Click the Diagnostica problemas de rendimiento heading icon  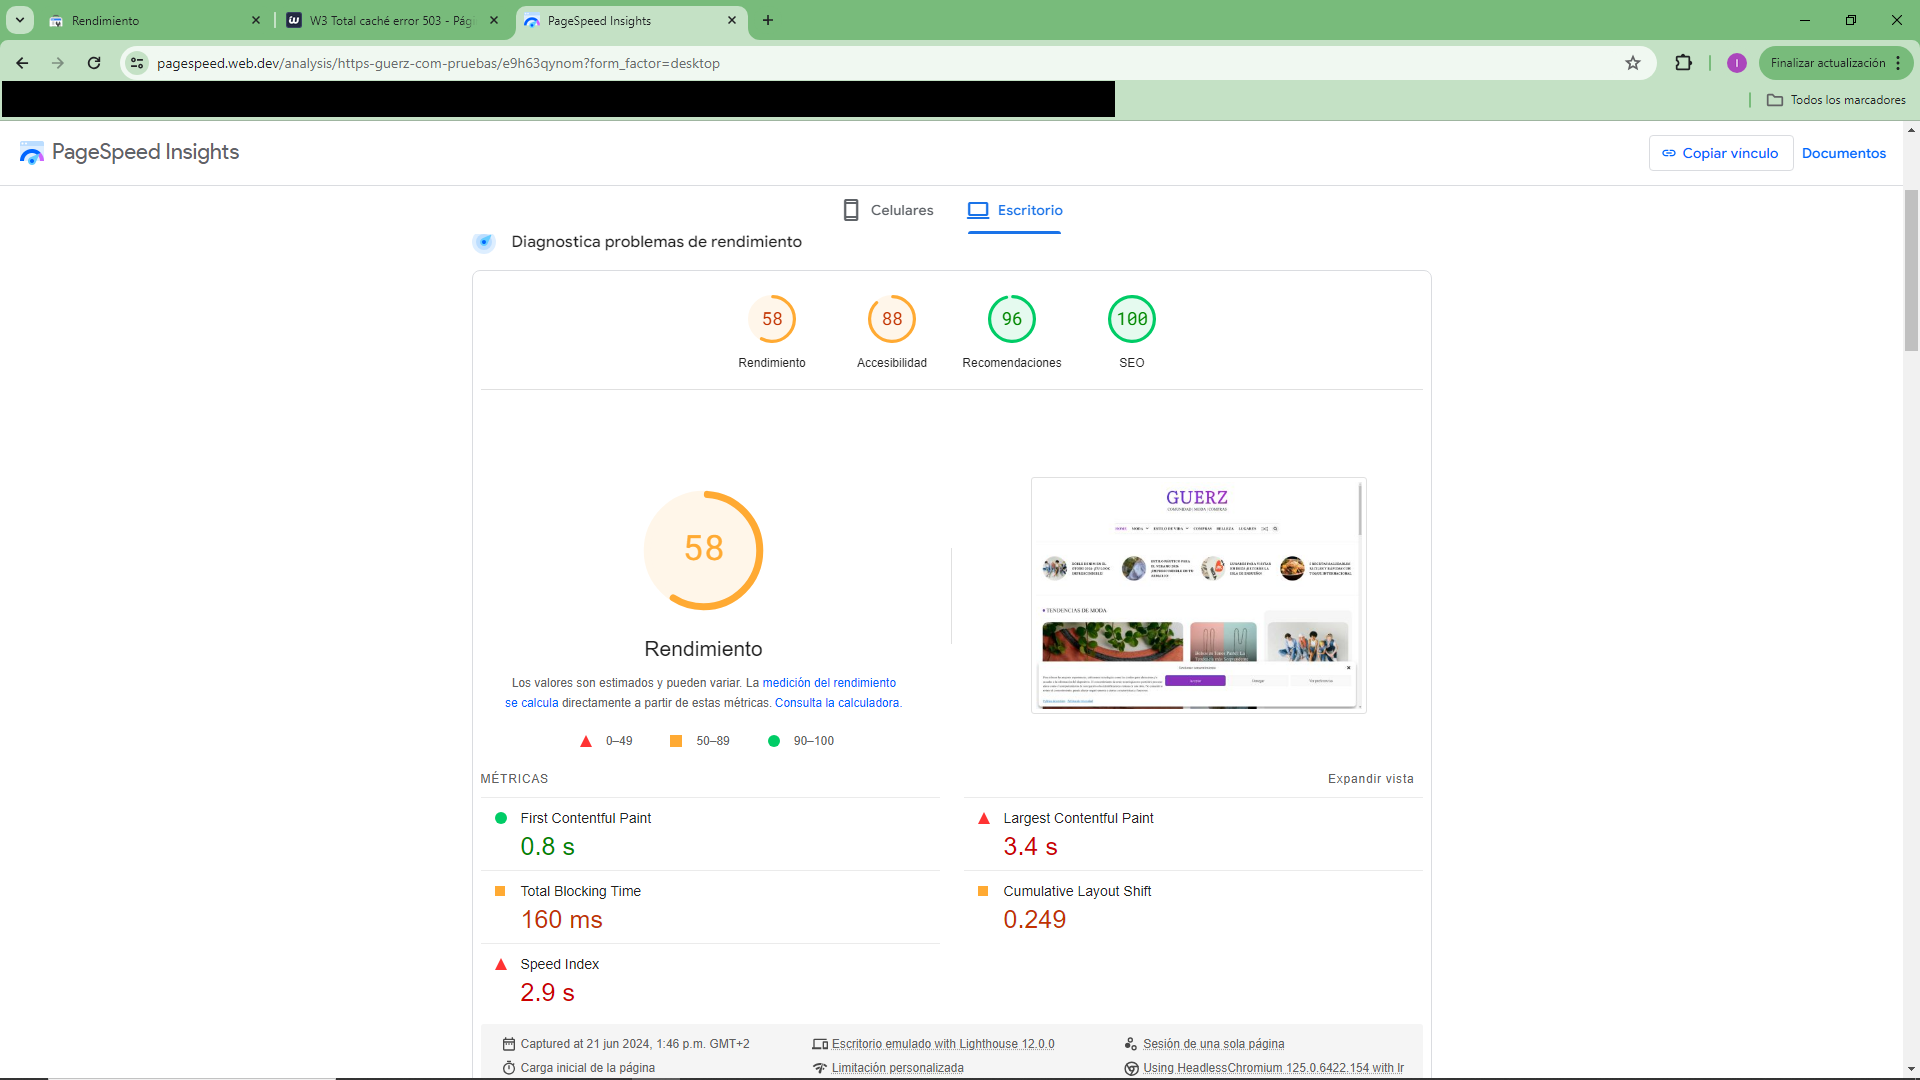tap(484, 242)
